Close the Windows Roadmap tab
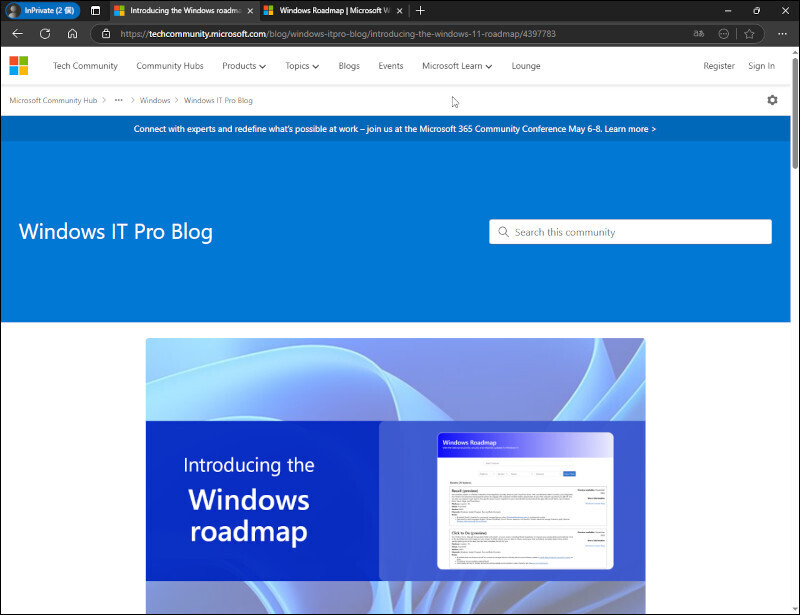This screenshot has width=800, height=615. [x=399, y=10]
